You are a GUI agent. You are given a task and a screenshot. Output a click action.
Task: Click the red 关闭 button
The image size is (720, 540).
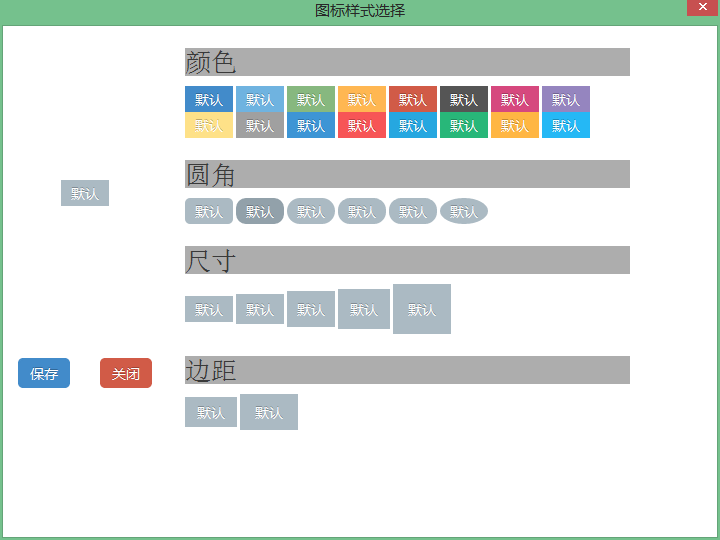tap(126, 373)
